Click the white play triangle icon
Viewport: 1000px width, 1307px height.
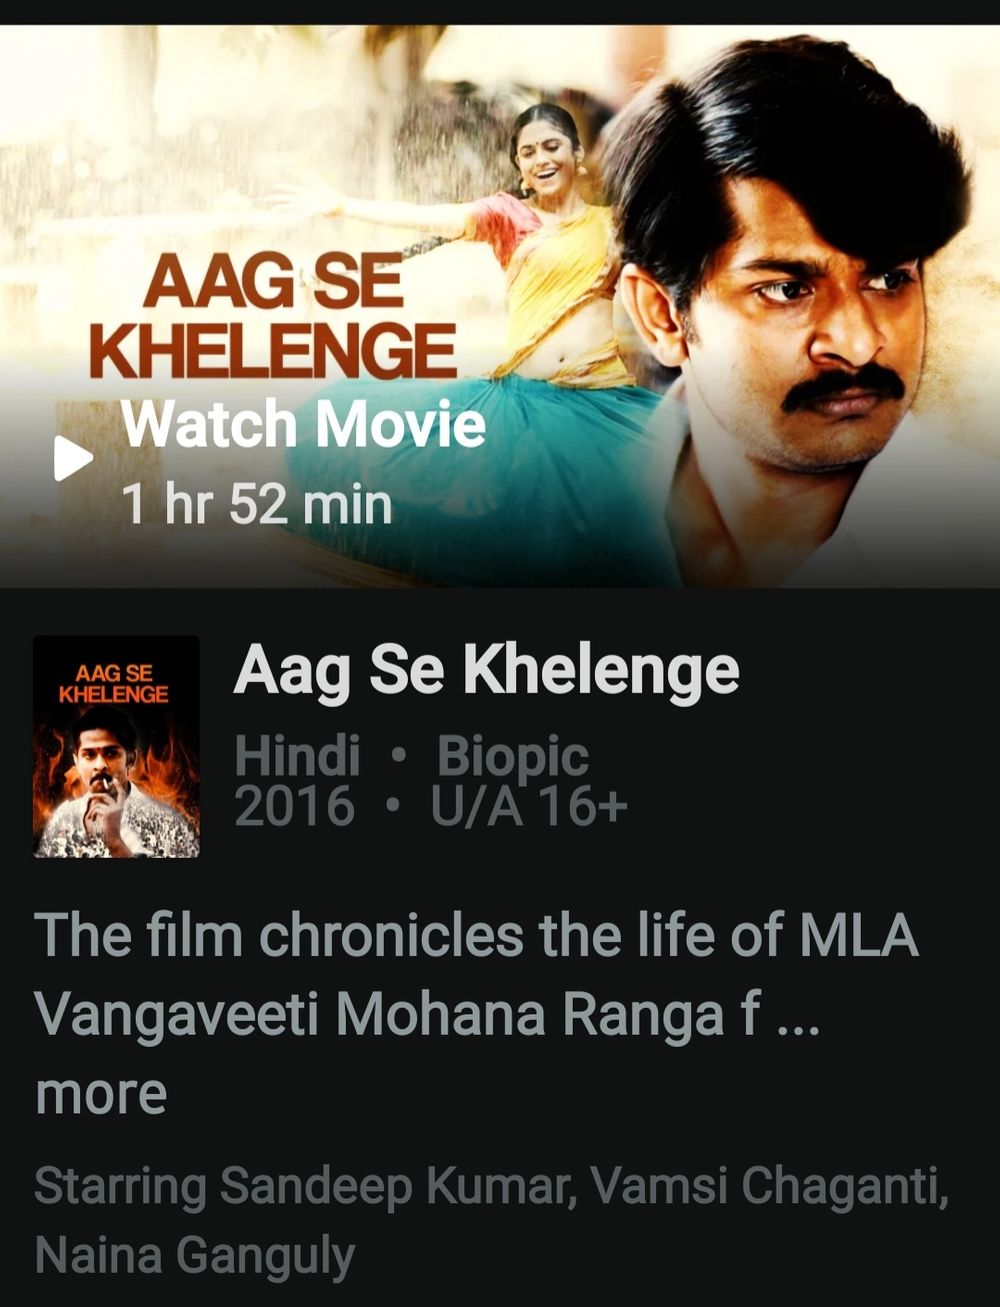click(x=73, y=458)
